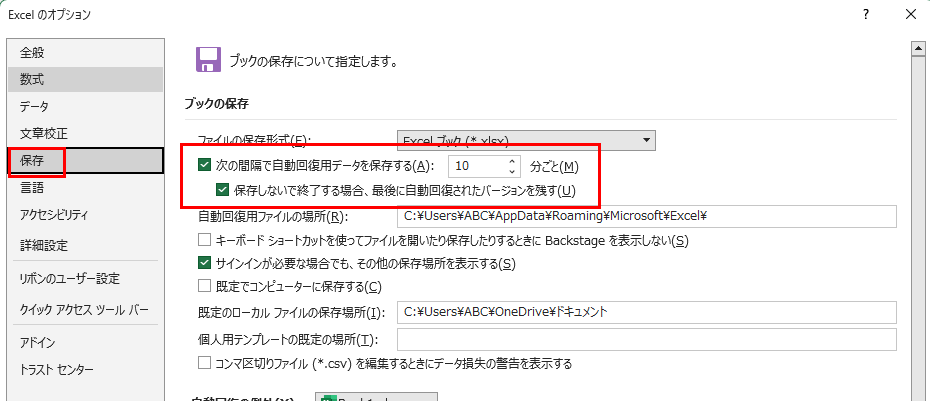Toggle 次の間隔で自動回復用データを保存する checkbox
The image size is (930, 401).
(x=205, y=166)
